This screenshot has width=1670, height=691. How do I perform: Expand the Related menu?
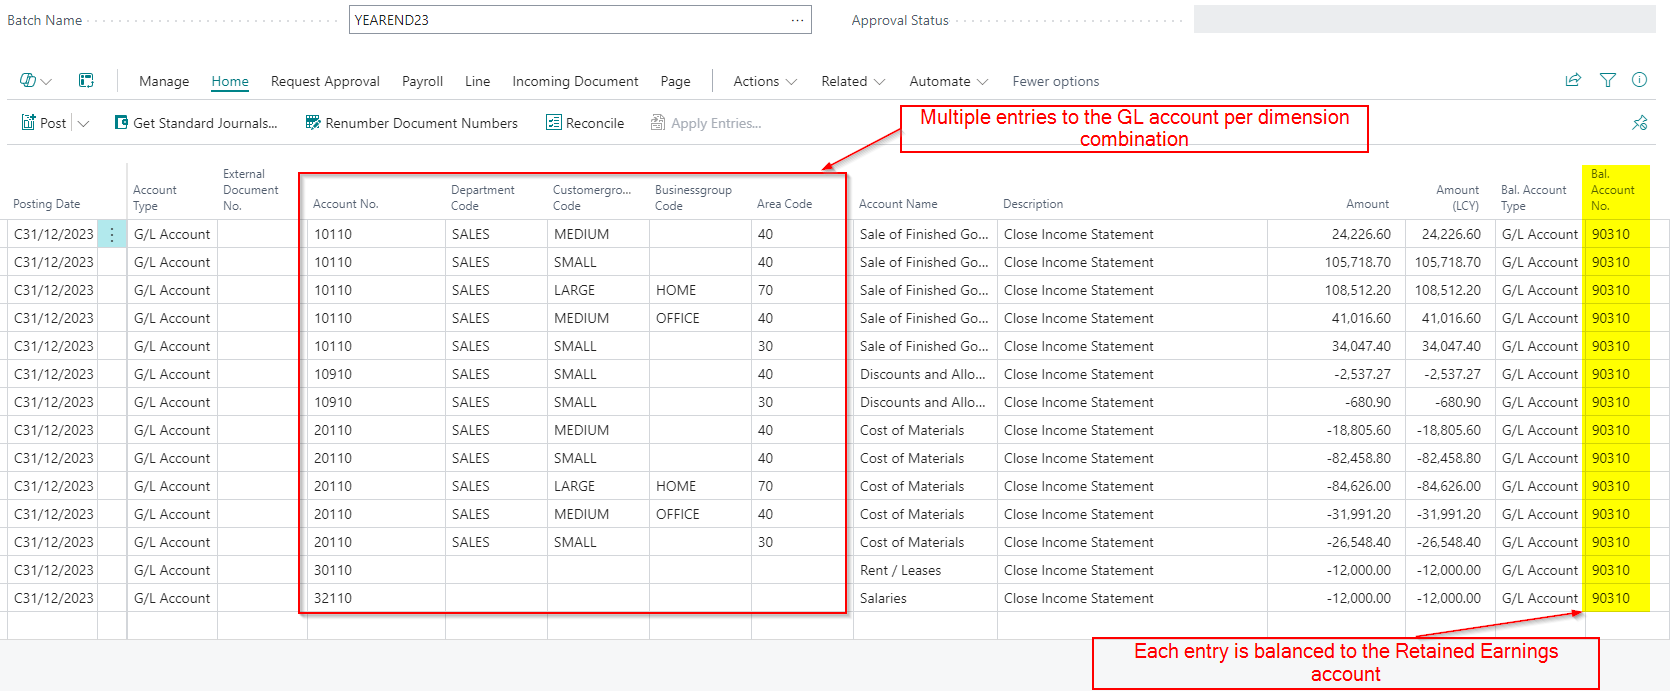click(853, 81)
